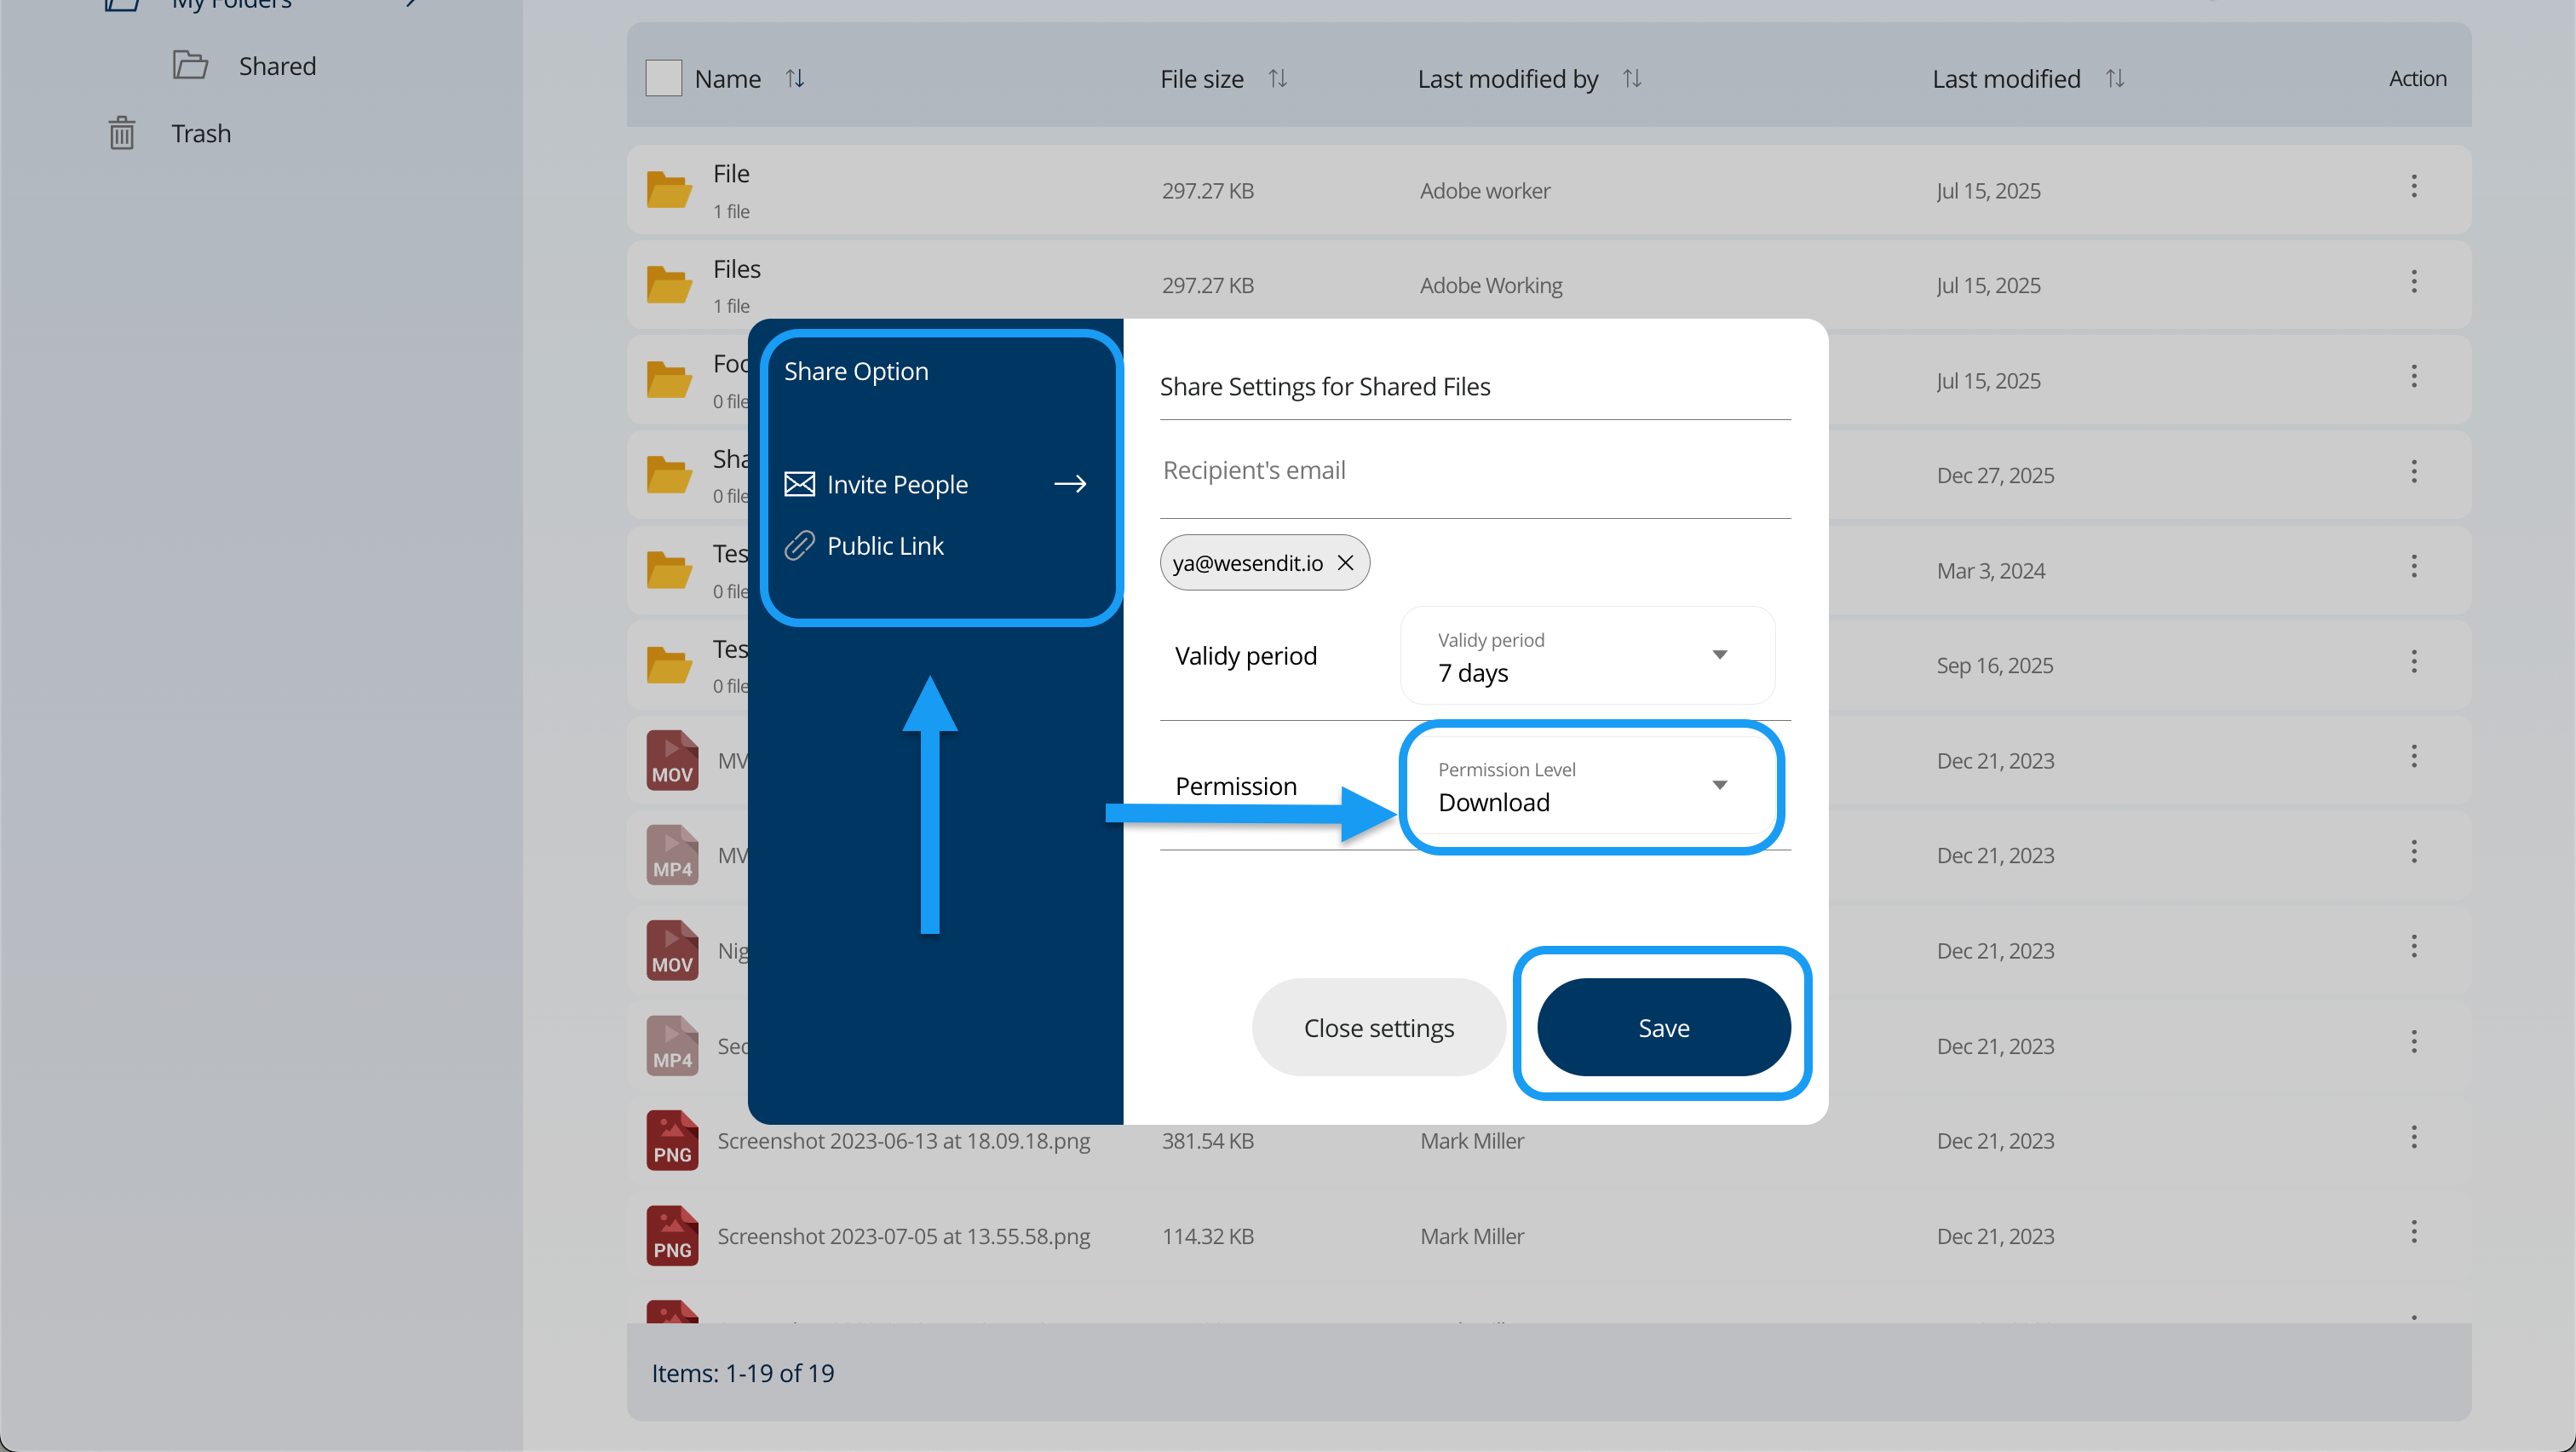The width and height of the screenshot is (2576, 1452).
Task: Click the Trash bin icon in sidebar
Action: (122, 133)
